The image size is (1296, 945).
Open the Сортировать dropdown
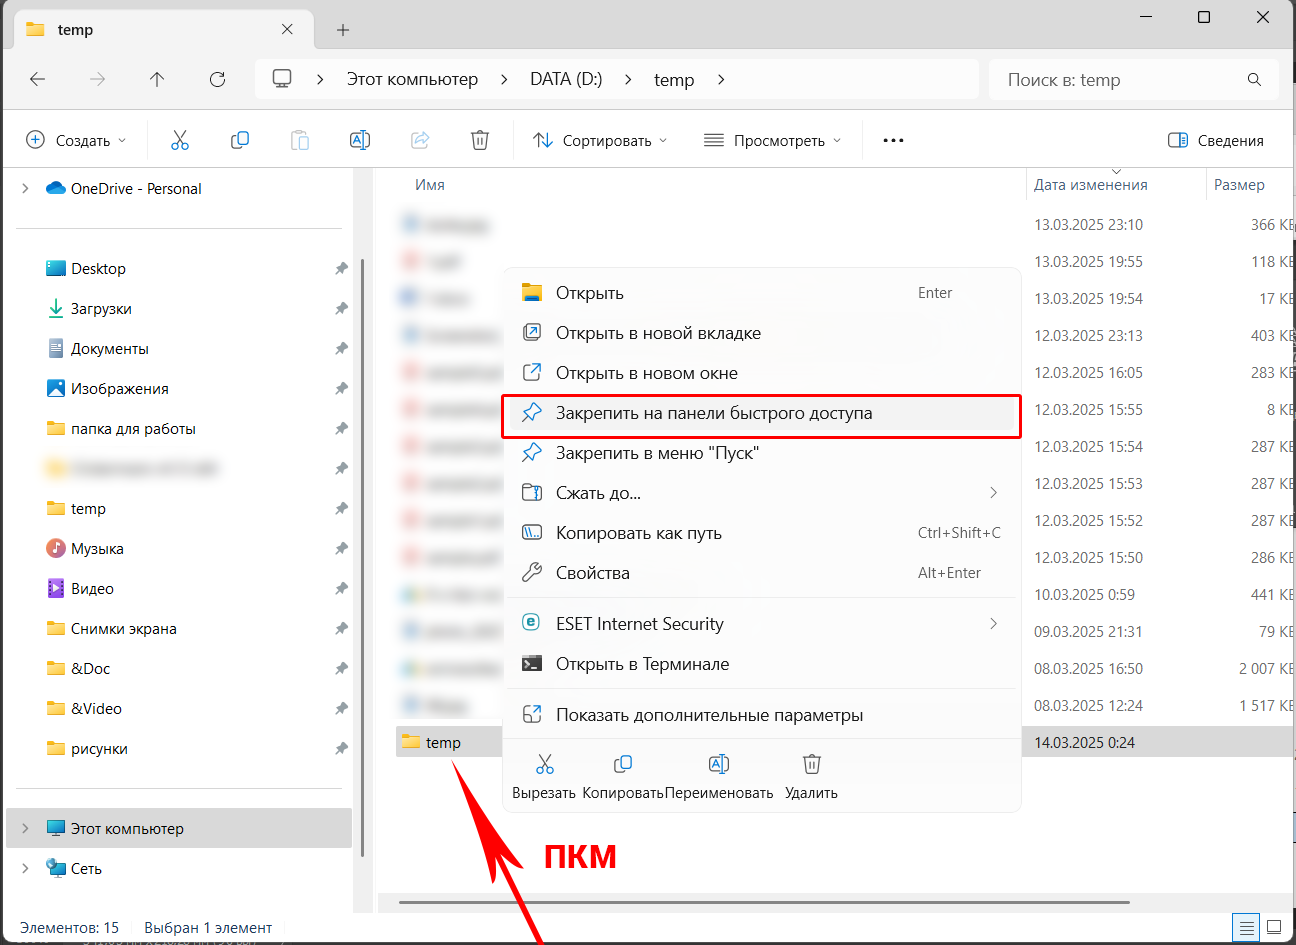pyautogui.click(x=600, y=141)
